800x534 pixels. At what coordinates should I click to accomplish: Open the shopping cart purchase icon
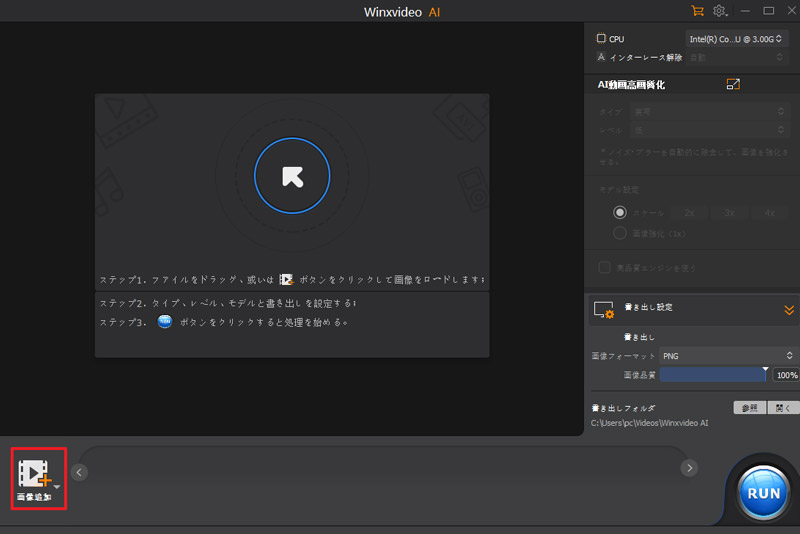(697, 11)
